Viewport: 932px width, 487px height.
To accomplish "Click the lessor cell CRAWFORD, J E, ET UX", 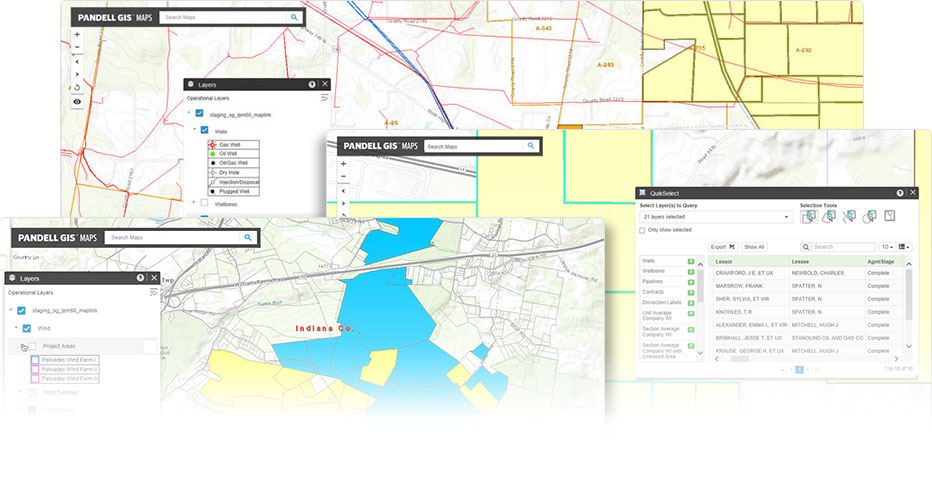I will 744,273.
